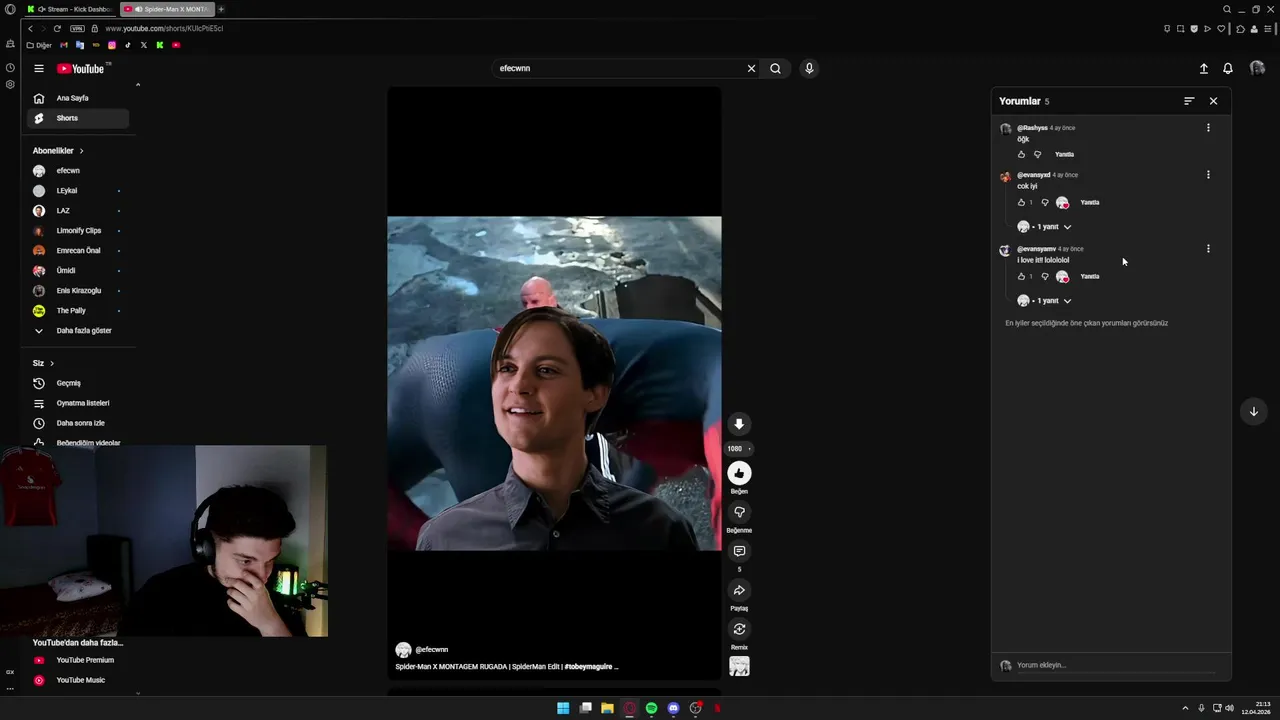
Task: Reply (Yanıtla) to the @evansyamv comment
Action: point(1090,276)
